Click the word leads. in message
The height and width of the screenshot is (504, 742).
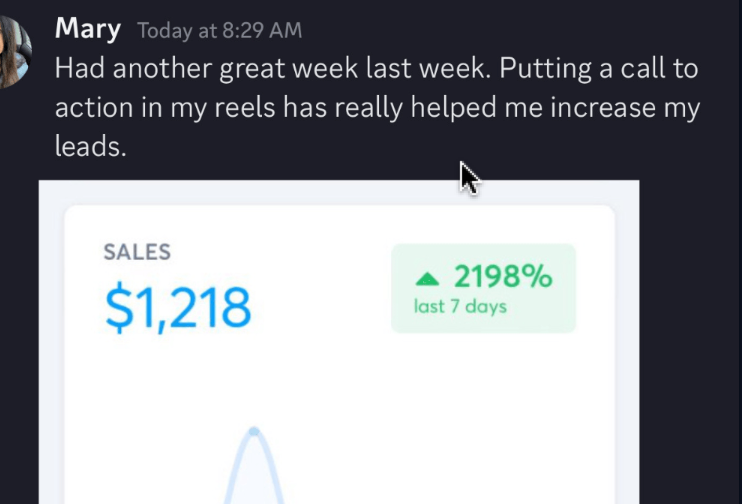tap(91, 146)
